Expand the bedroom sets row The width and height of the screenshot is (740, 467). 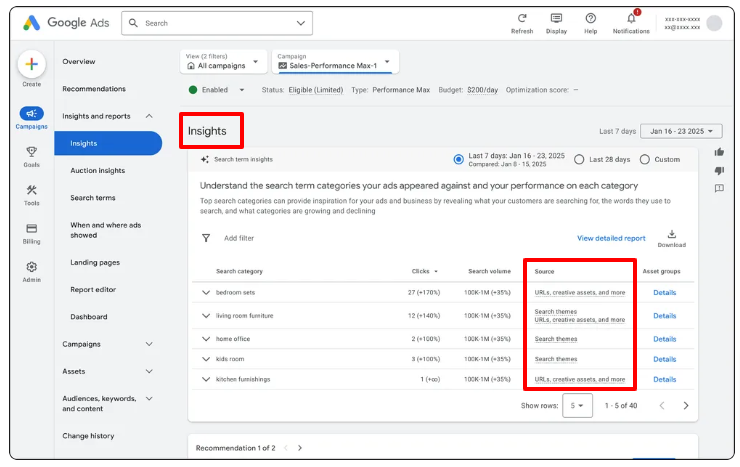pyautogui.click(x=206, y=293)
